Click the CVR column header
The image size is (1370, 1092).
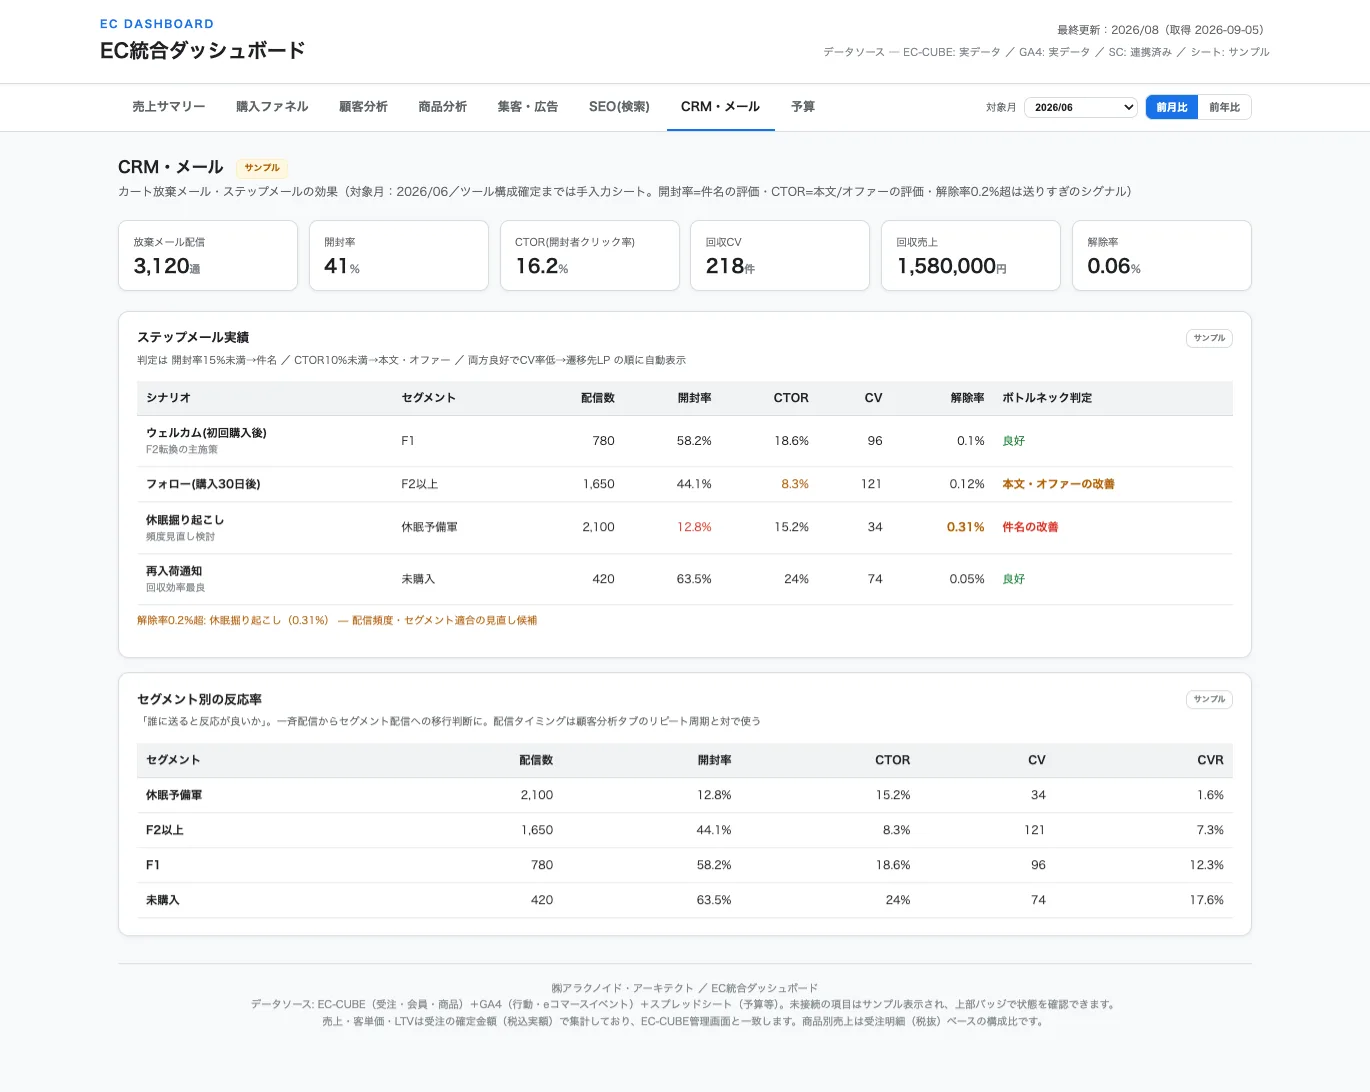pyautogui.click(x=1210, y=760)
